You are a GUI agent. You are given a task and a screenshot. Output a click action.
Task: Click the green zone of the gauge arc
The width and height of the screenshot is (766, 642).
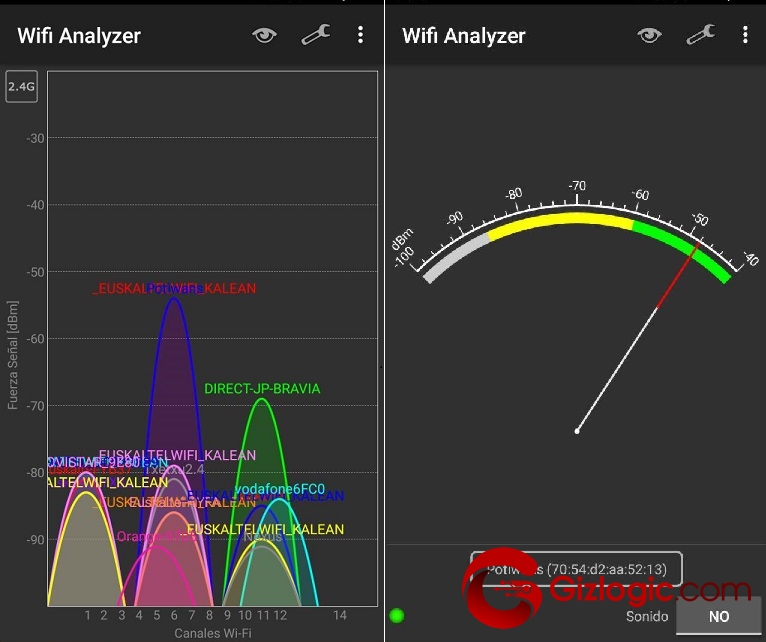pos(681,247)
